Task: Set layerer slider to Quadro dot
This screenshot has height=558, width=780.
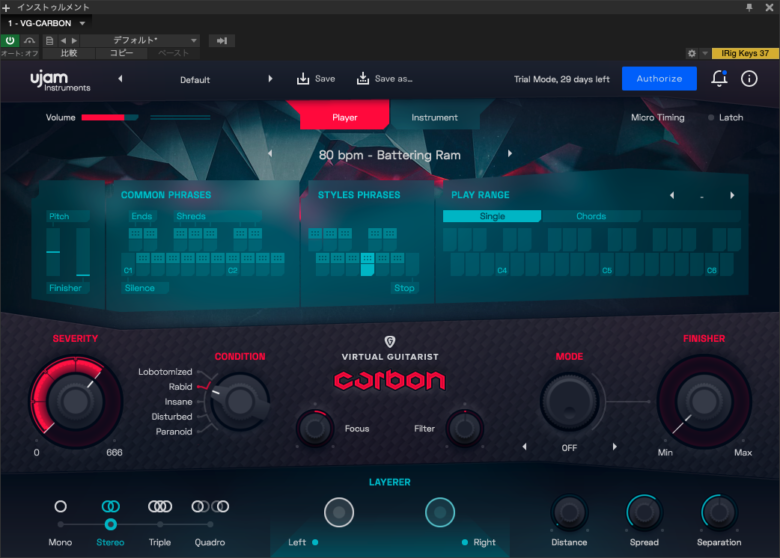Action: click(210, 524)
